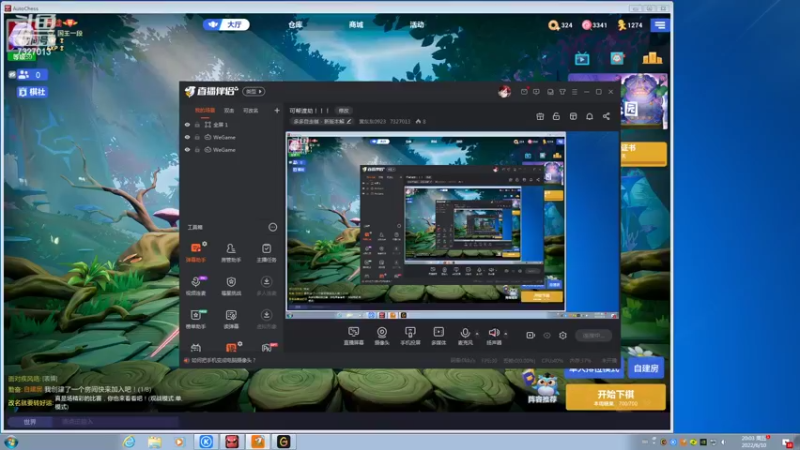The width and height of the screenshot is (800, 450).
Task: Open the shield challenge tool
Action: (x=231, y=286)
